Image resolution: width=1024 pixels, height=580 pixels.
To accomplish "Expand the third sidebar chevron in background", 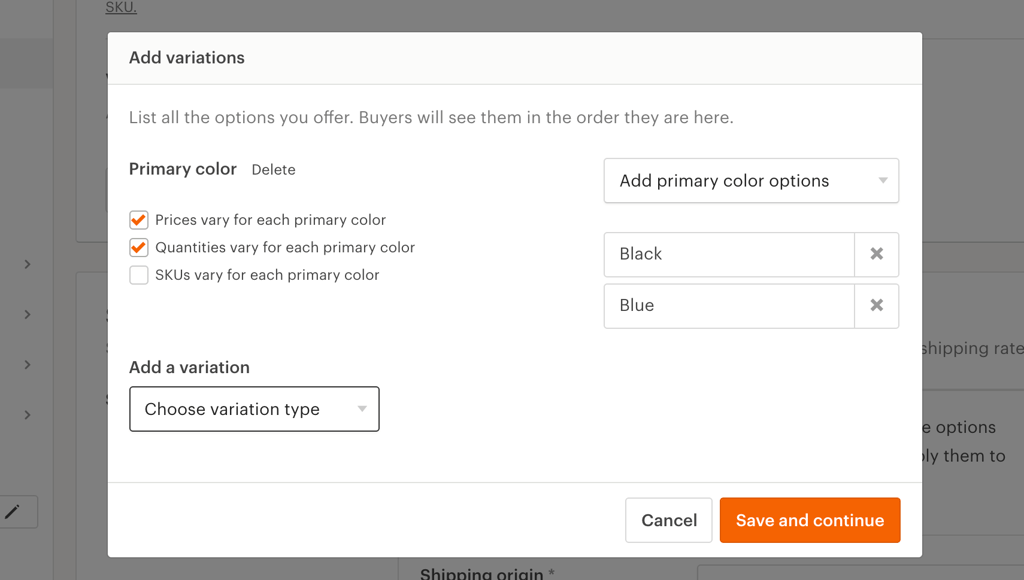I will [27, 365].
